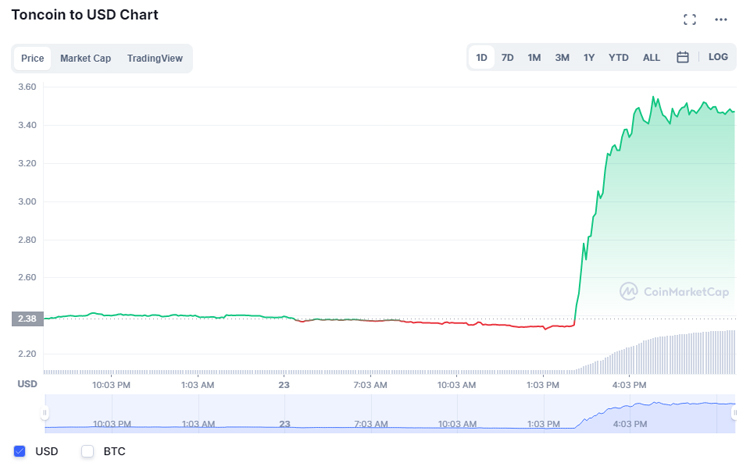Check the BTC currency checkbox
Viewport: 750px width, 470px height.
pos(88,451)
